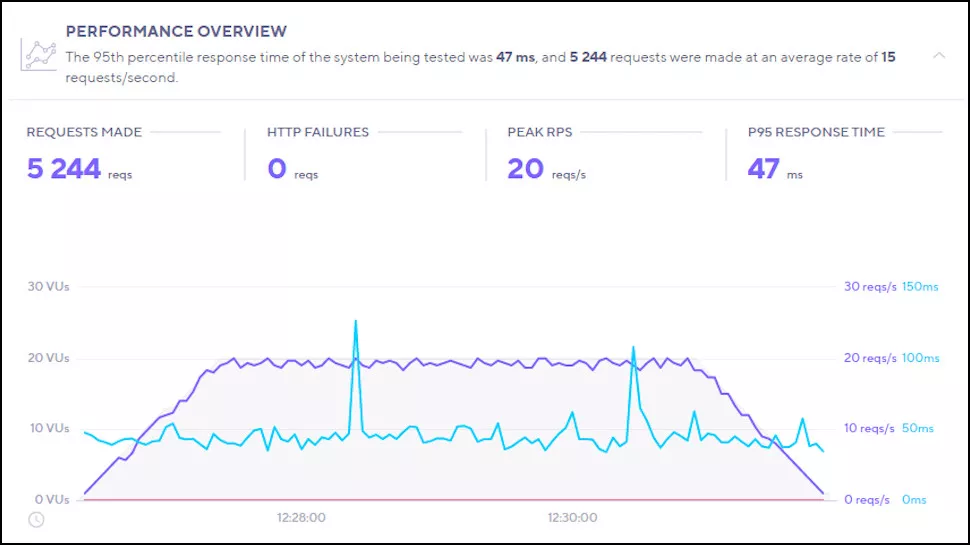Click the P95 Response Time 47 ms metric
Image resolution: width=970 pixels, height=545 pixels.
tap(775, 168)
